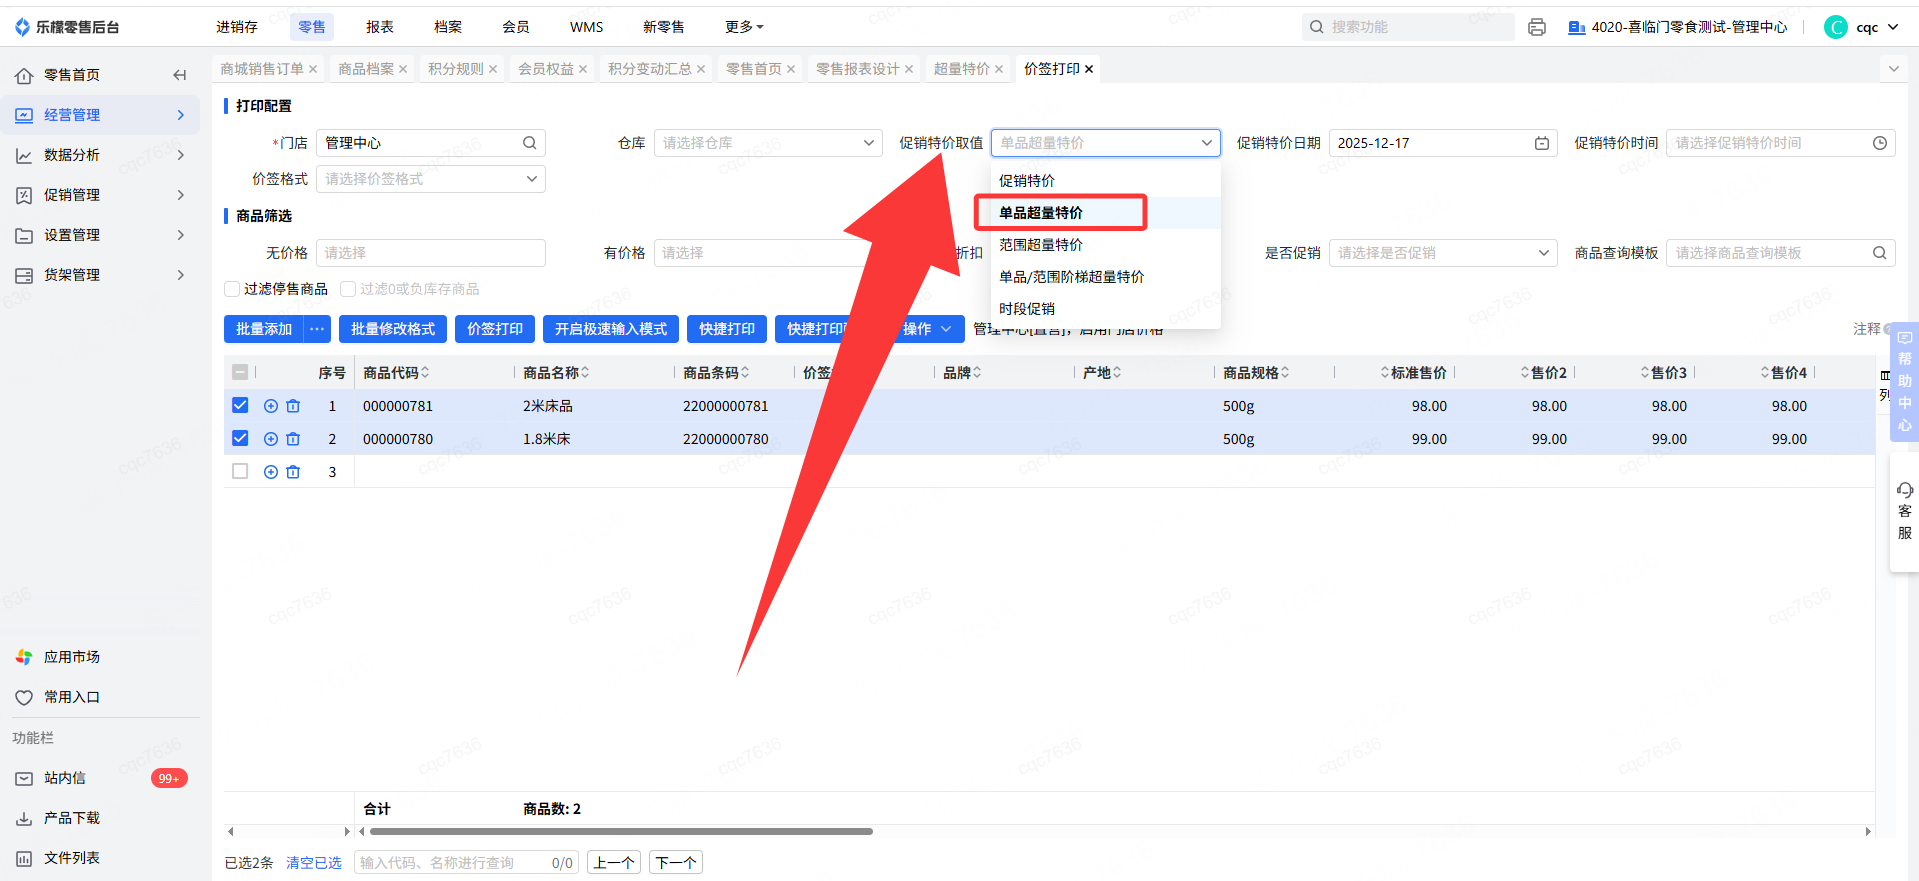Image resolution: width=1919 pixels, height=881 pixels.
Task: Switch to the 积分变动汇总 tab
Action: pyautogui.click(x=650, y=69)
